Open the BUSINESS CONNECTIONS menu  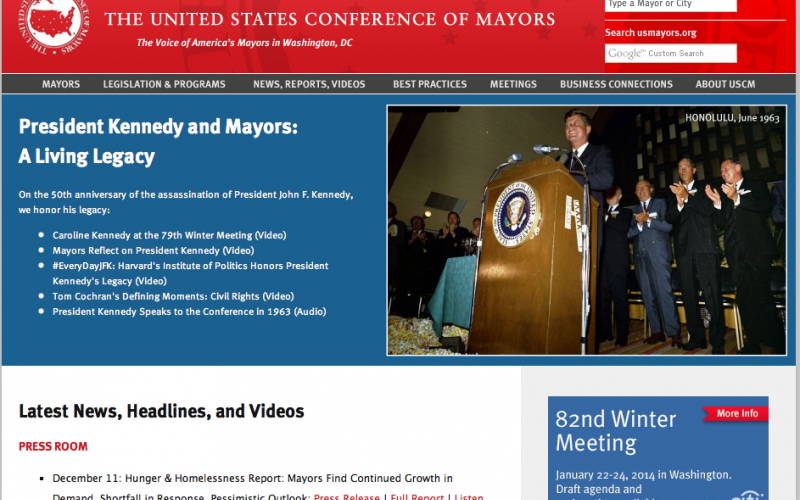click(x=616, y=84)
